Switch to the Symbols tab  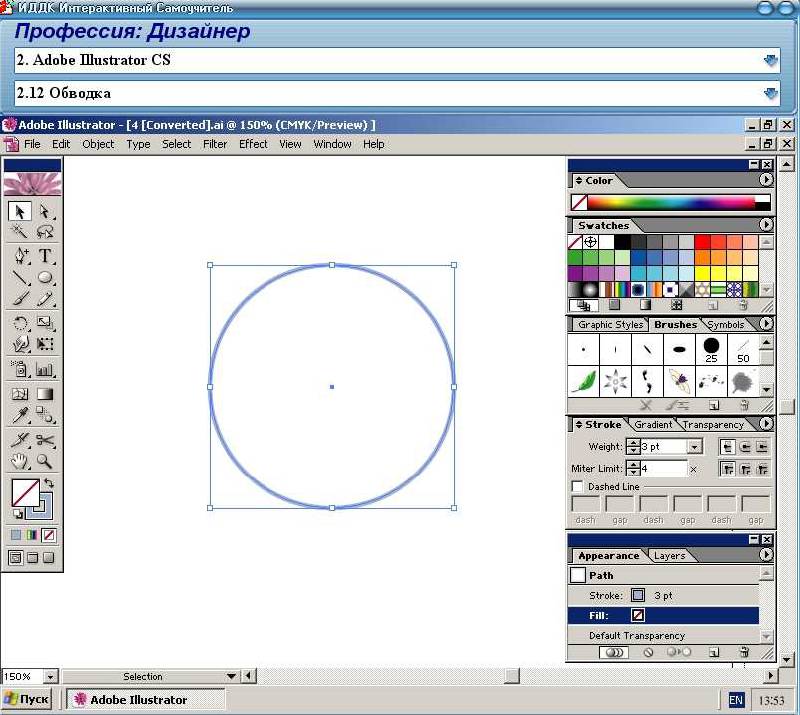coord(726,325)
